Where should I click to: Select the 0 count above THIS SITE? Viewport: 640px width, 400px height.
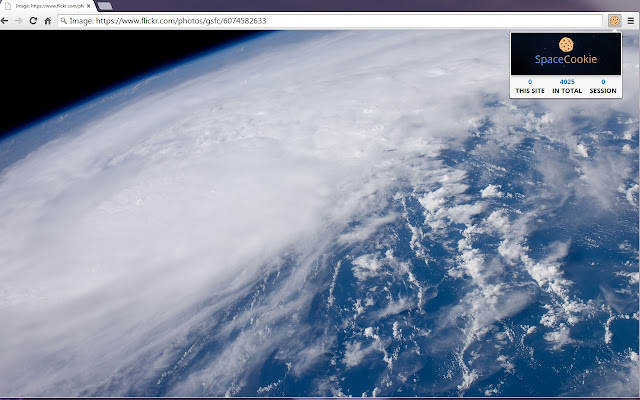tap(530, 82)
